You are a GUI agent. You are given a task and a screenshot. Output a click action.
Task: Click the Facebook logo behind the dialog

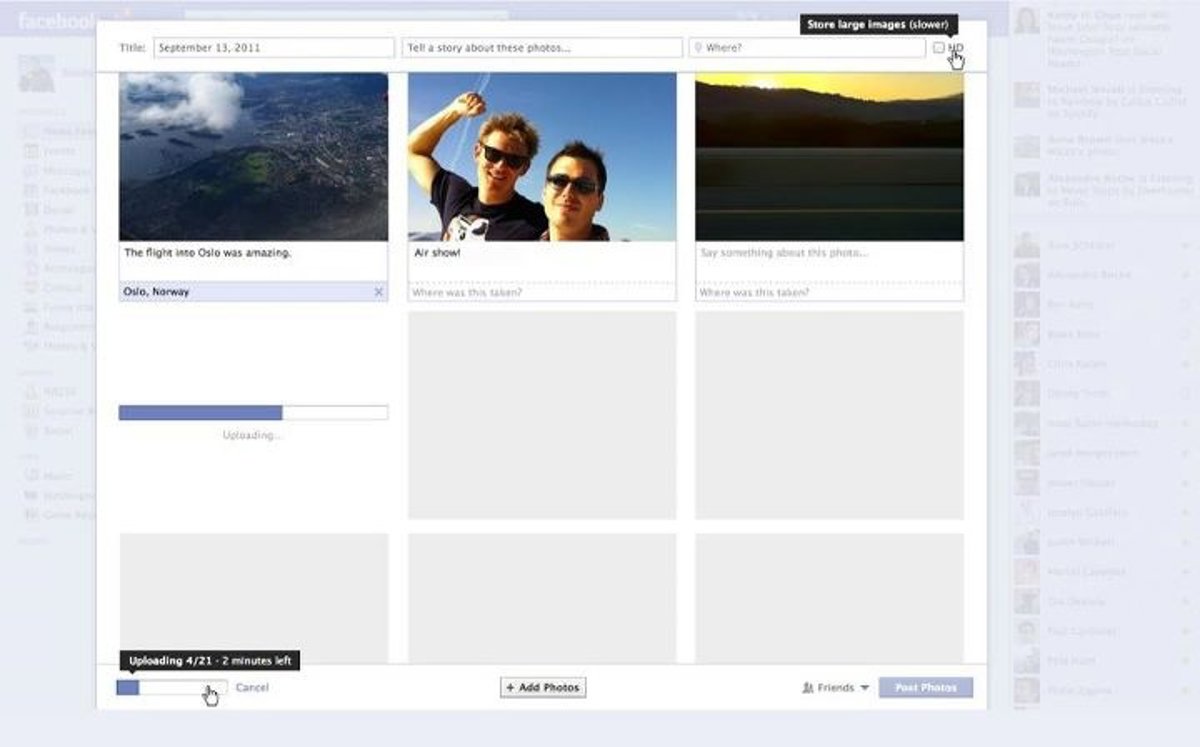point(57,21)
